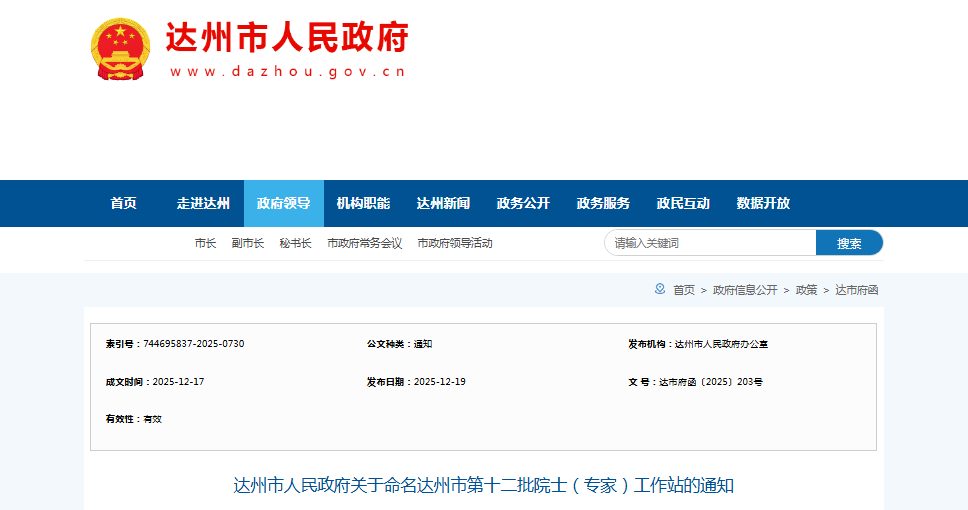Open 市政府常务会议 submenu link
This screenshot has width=968, height=510.
click(x=364, y=243)
